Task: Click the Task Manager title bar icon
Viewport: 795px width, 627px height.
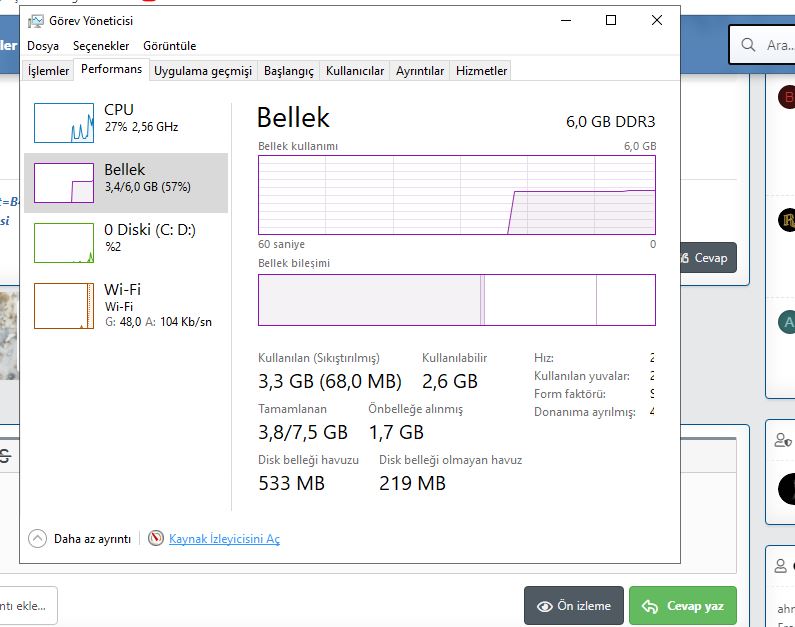Action: pos(36,20)
